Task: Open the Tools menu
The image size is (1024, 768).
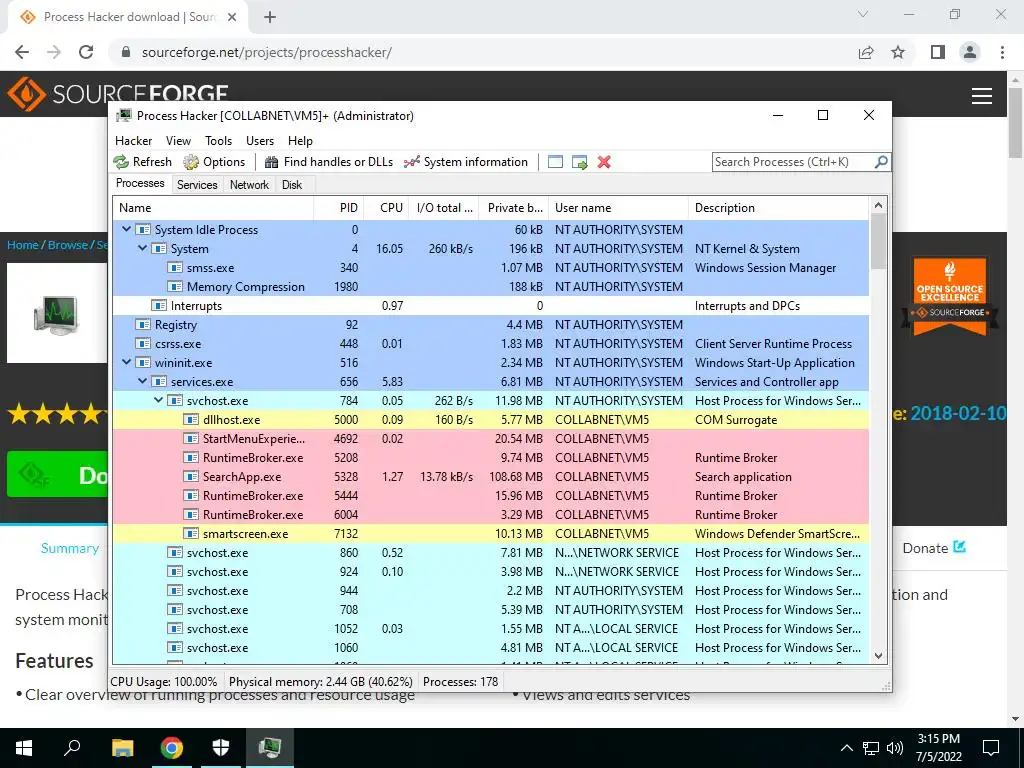Action: [x=218, y=141]
